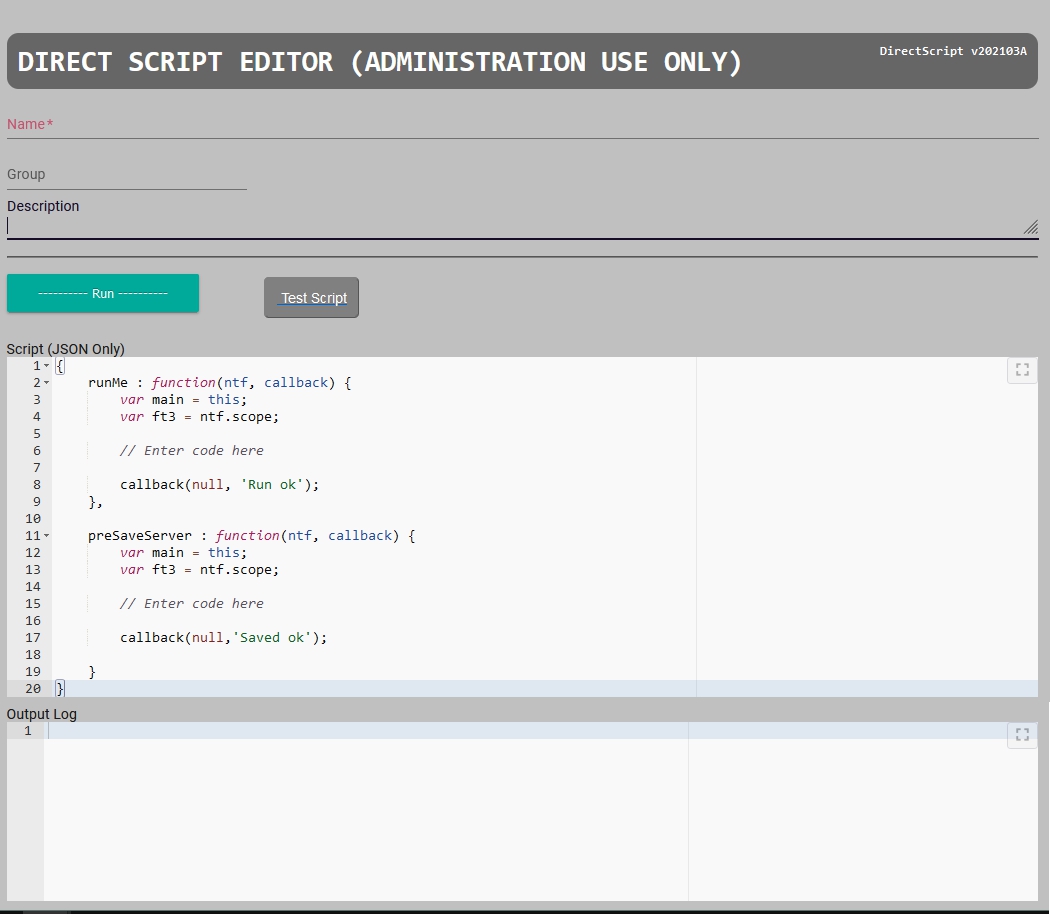Click line number 20 in the editor gutter
Image resolution: width=1050 pixels, height=914 pixels.
coord(33,688)
